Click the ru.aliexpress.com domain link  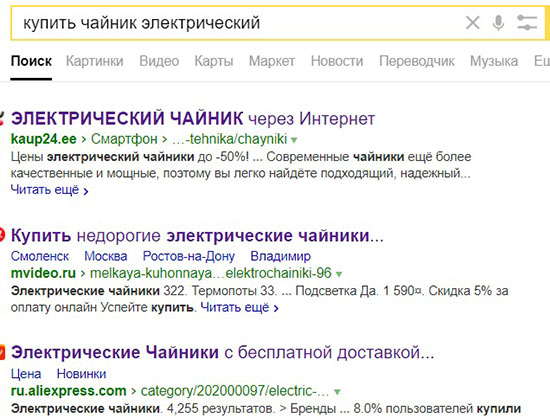click(x=69, y=391)
